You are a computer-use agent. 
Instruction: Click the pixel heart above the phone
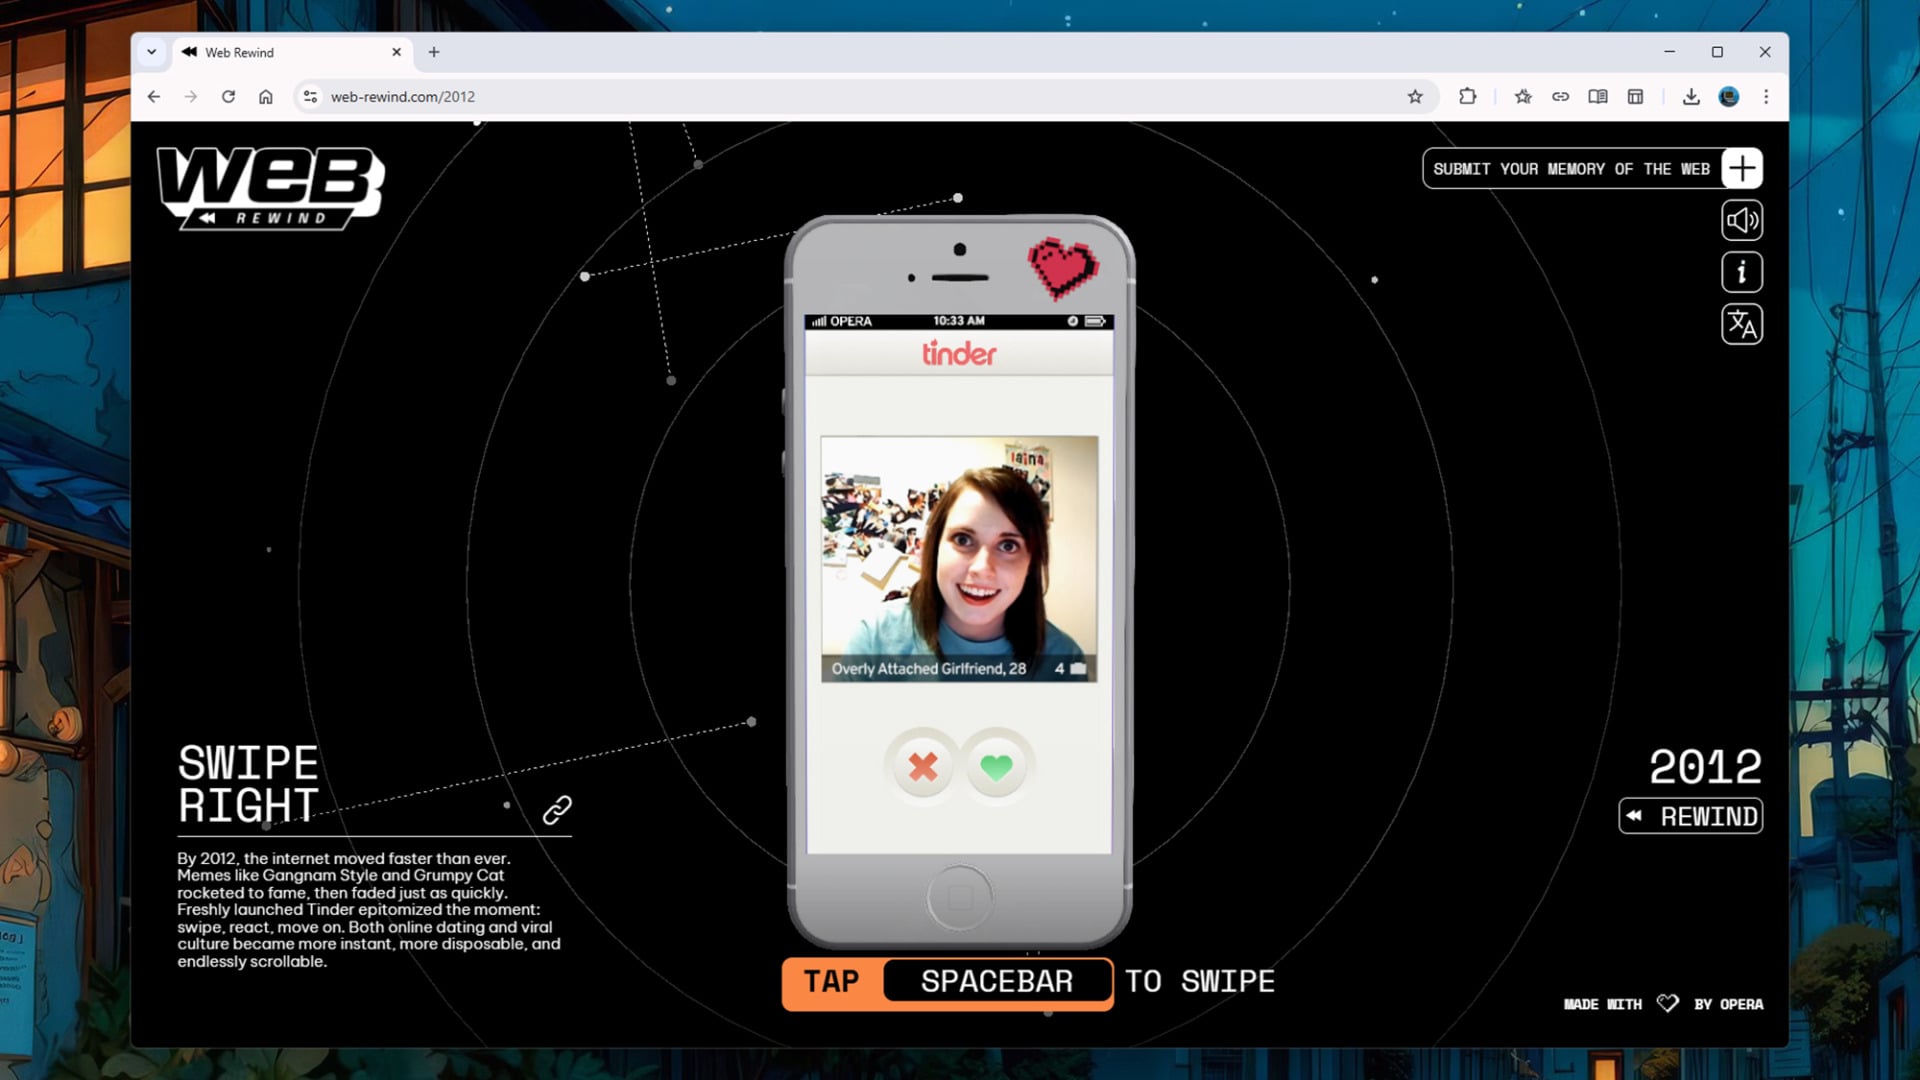pos(1063,267)
